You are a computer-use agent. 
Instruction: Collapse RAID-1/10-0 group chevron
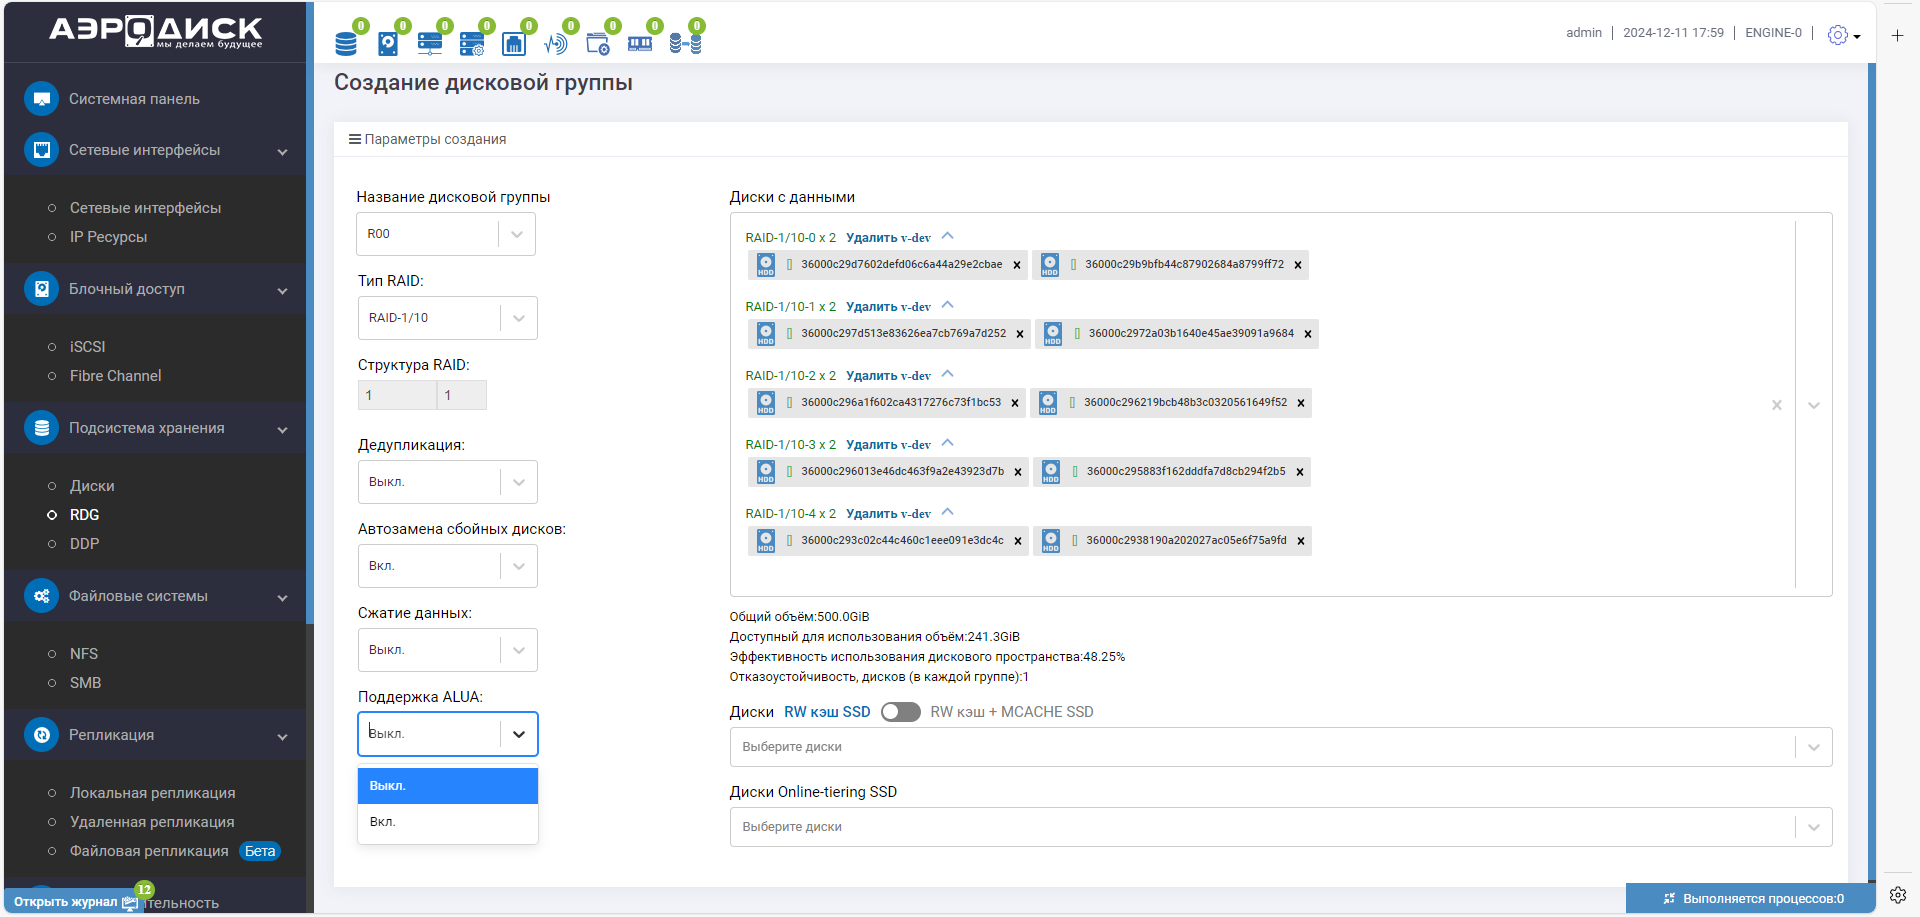[948, 237]
